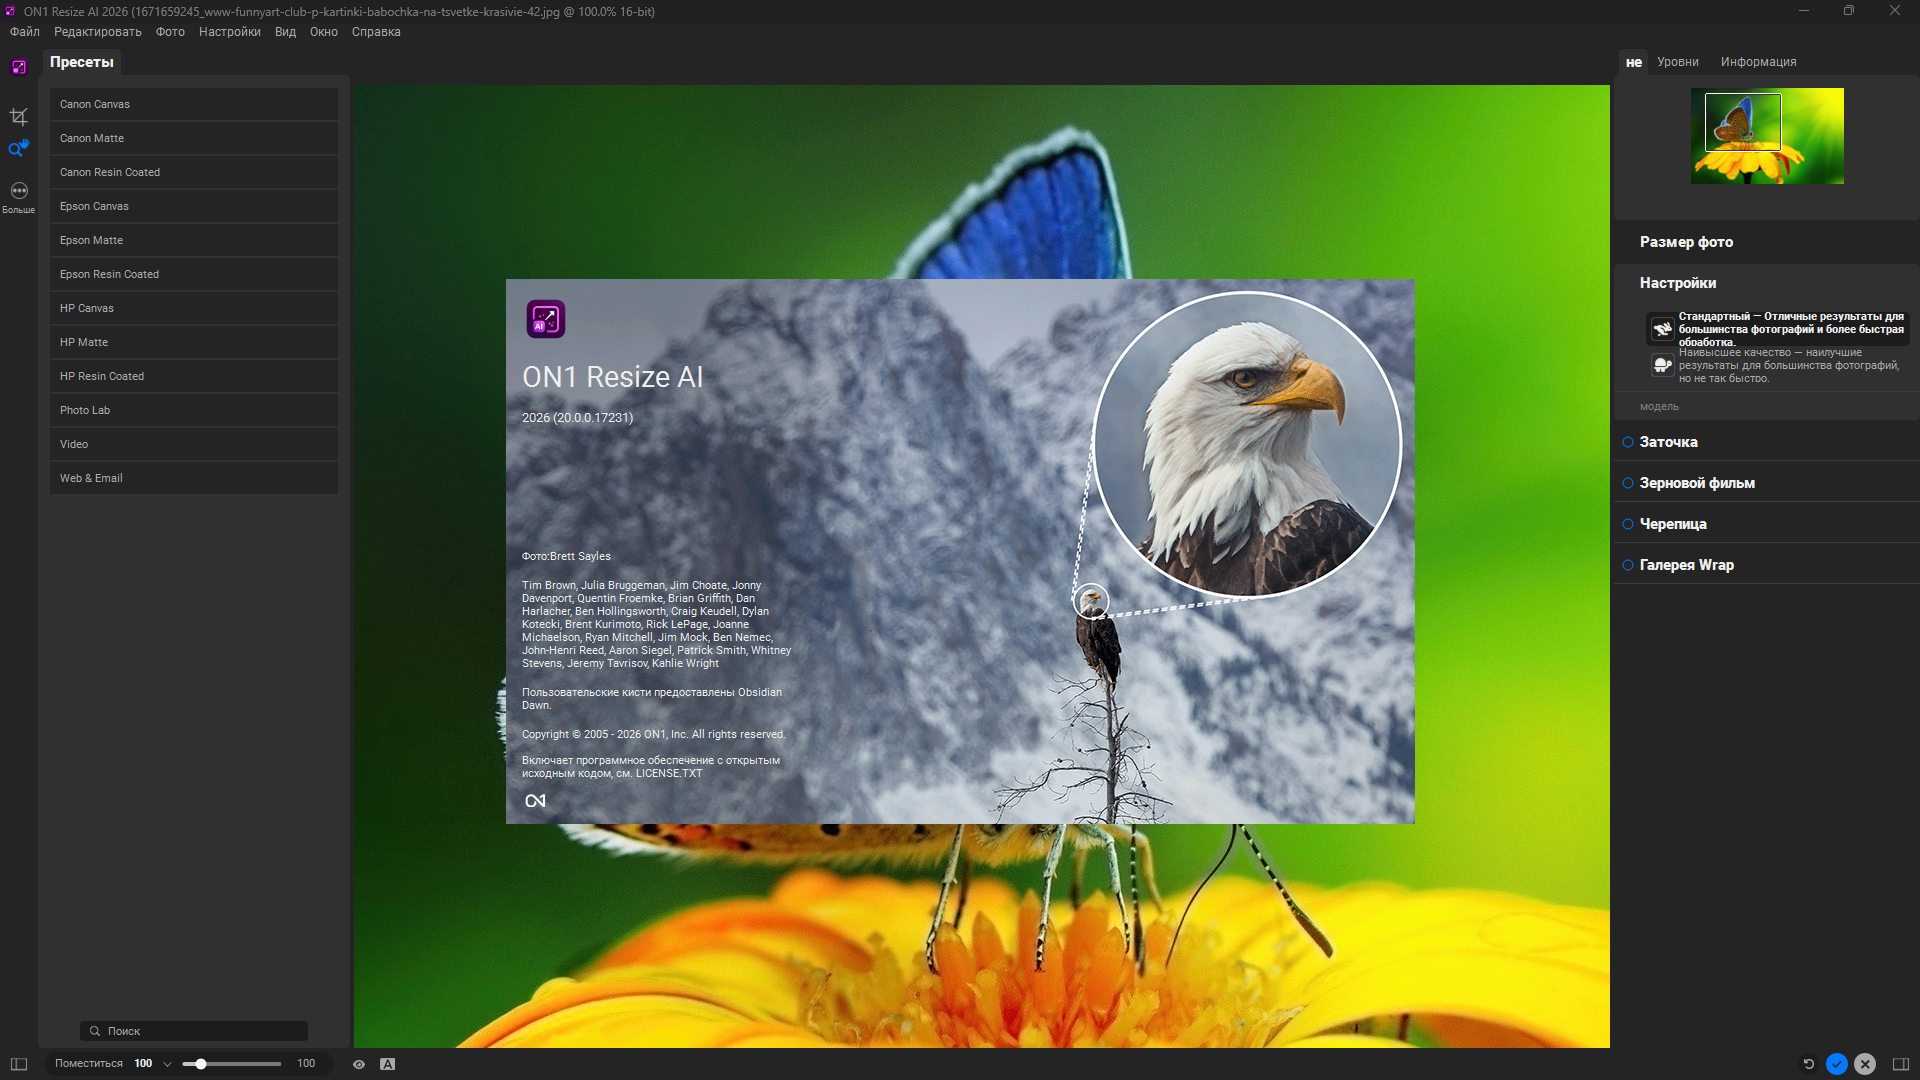The height and width of the screenshot is (1080, 1920).
Task: Click the Resize AI module icon in left toolbar
Action: click(19, 67)
